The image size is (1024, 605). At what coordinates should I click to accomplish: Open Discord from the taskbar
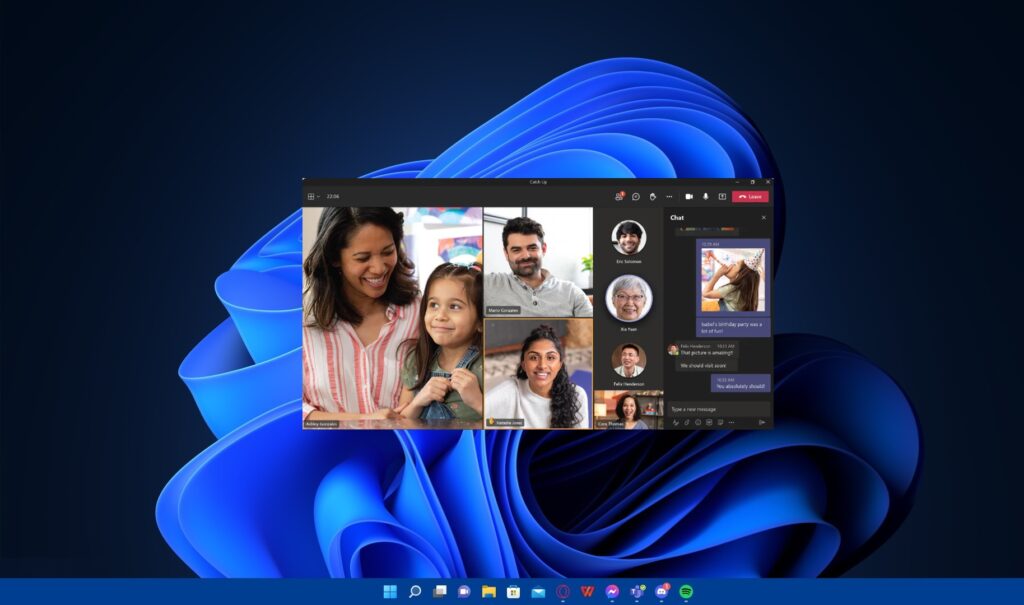tap(662, 591)
